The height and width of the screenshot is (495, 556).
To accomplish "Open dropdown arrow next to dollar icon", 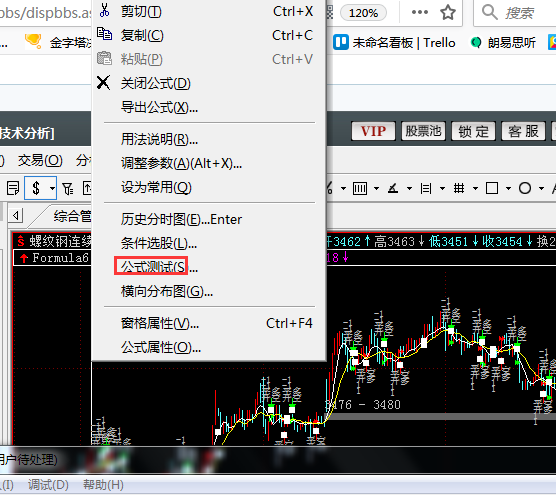I will (x=52, y=188).
